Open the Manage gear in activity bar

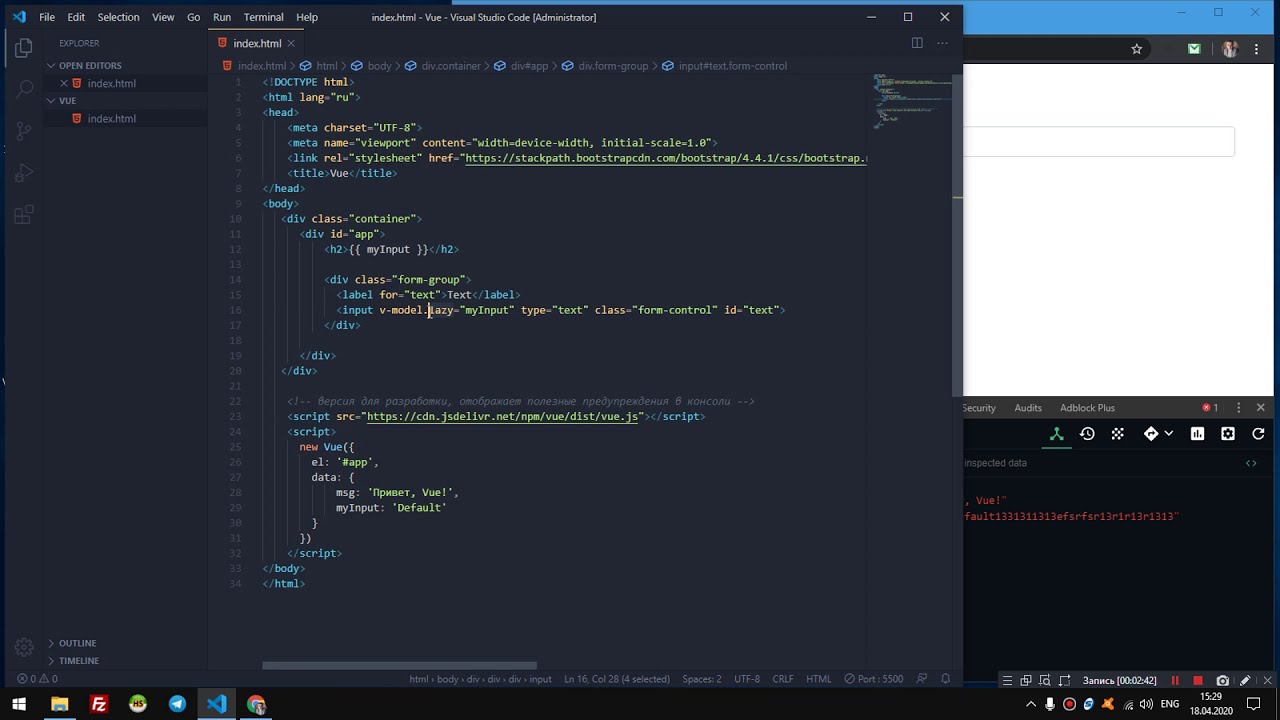click(x=24, y=647)
